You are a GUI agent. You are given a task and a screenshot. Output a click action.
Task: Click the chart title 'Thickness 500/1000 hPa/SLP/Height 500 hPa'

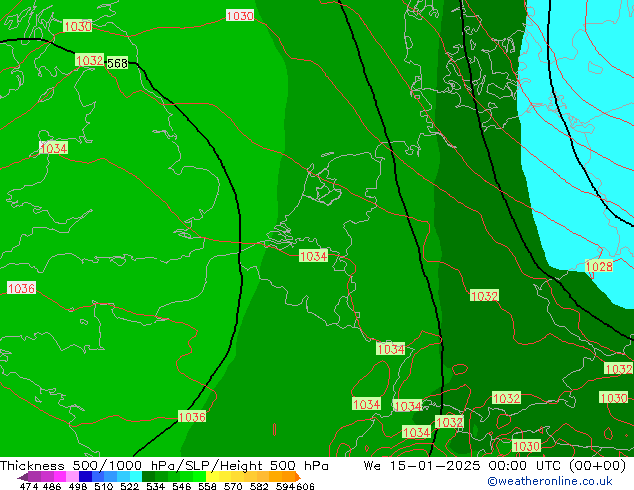(164, 466)
